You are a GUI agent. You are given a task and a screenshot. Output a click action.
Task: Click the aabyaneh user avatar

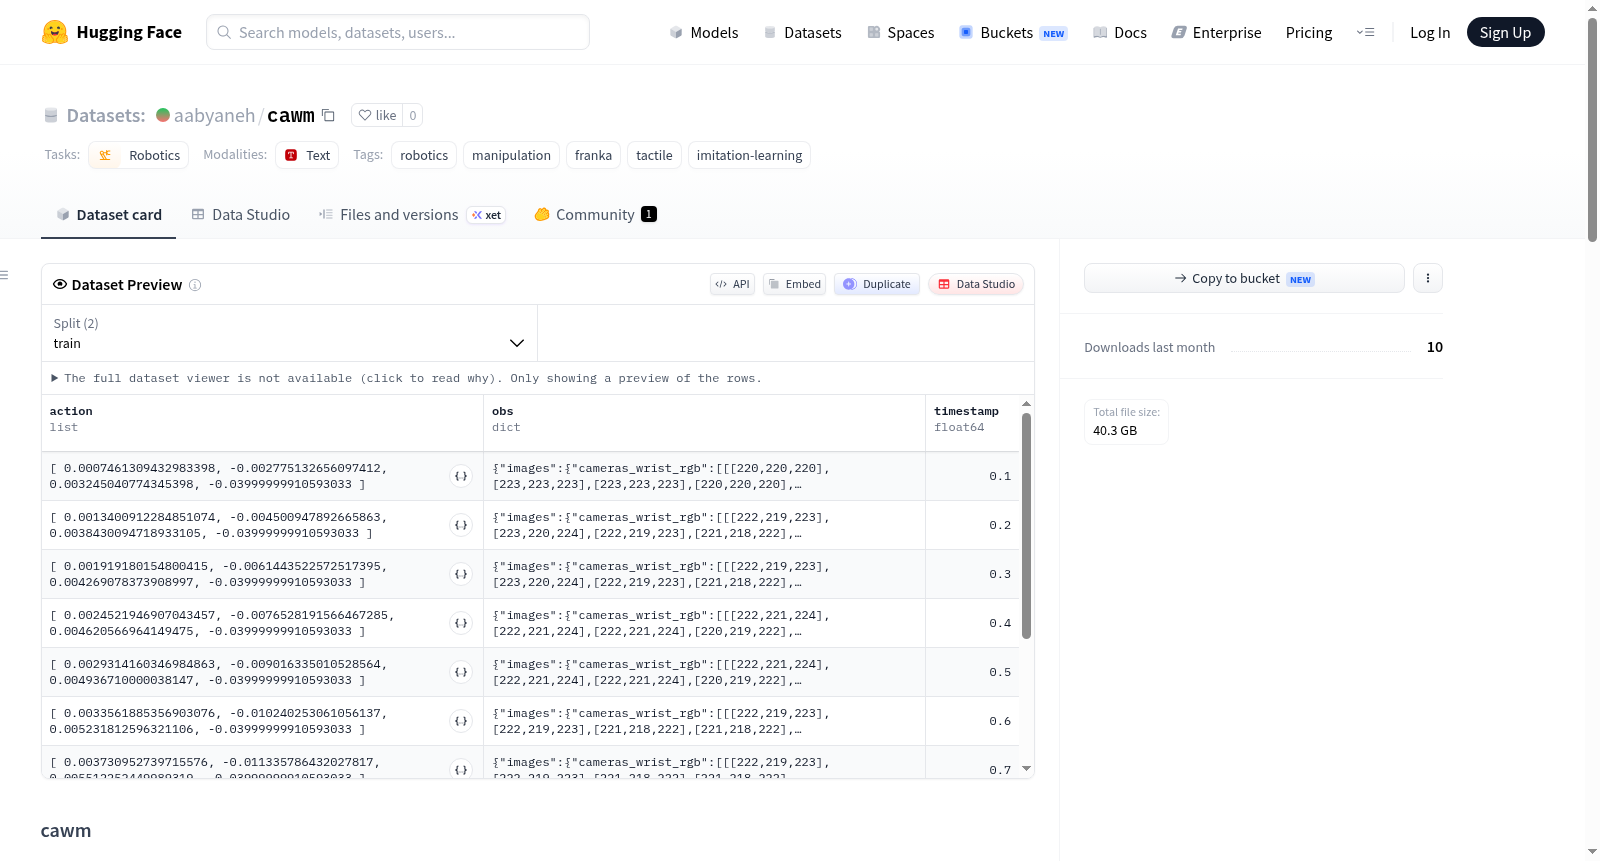[x=163, y=115]
